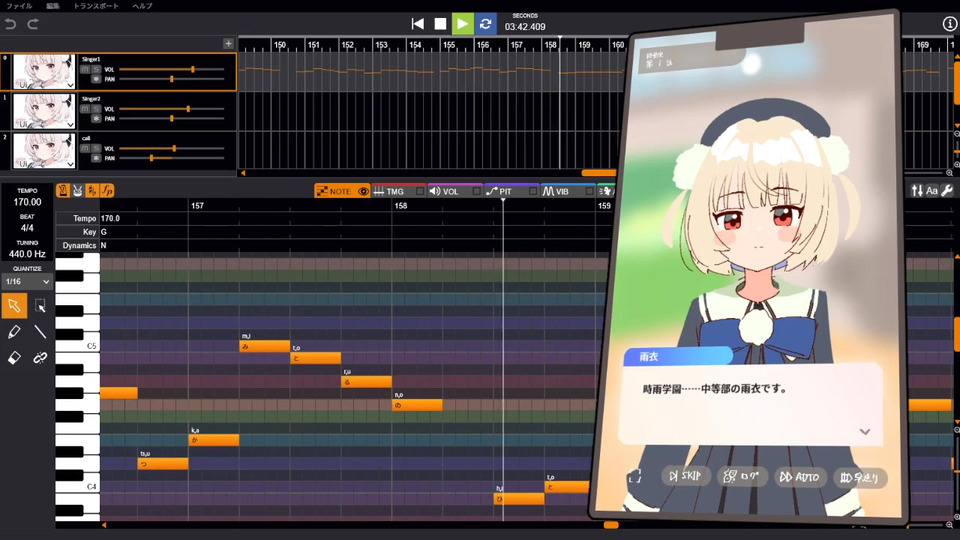Screen dimensions: 960x540
Task: Click the call track asterisk button
Action: click(96, 158)
